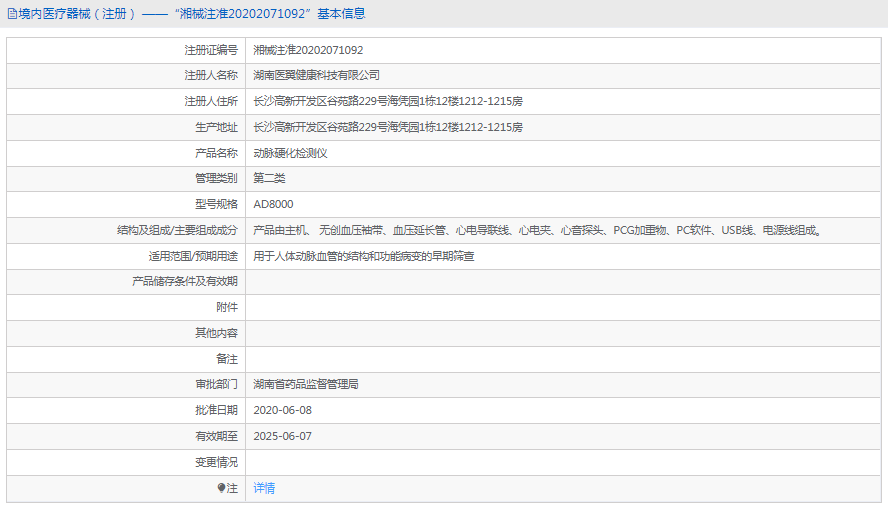Click the 其他内容 label

click(216, 333)
